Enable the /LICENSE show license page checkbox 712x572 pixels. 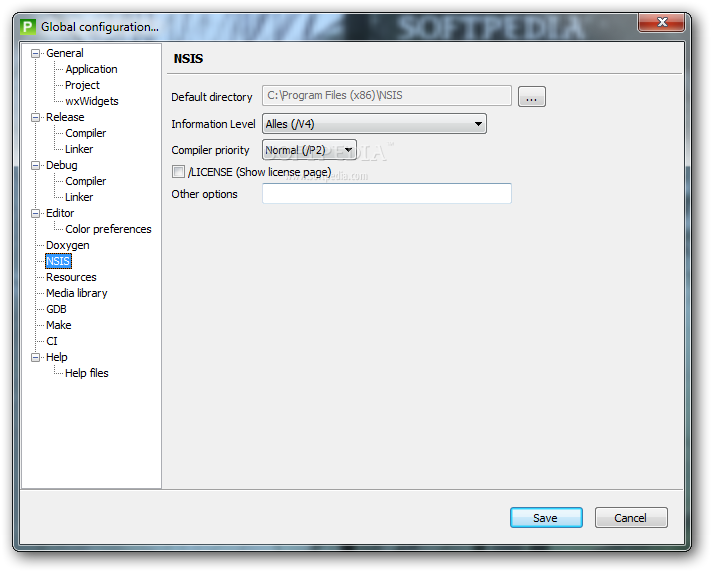tap(178, 172)
